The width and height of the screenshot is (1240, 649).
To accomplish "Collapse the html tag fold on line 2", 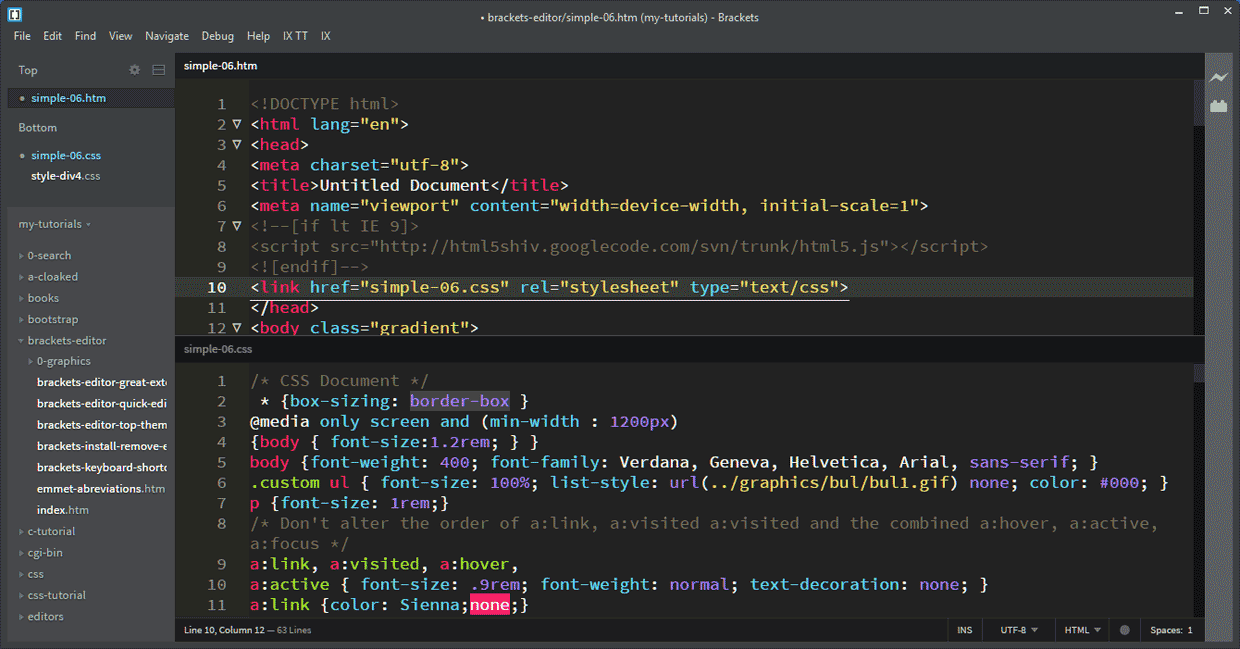I will tap(237, 125).
